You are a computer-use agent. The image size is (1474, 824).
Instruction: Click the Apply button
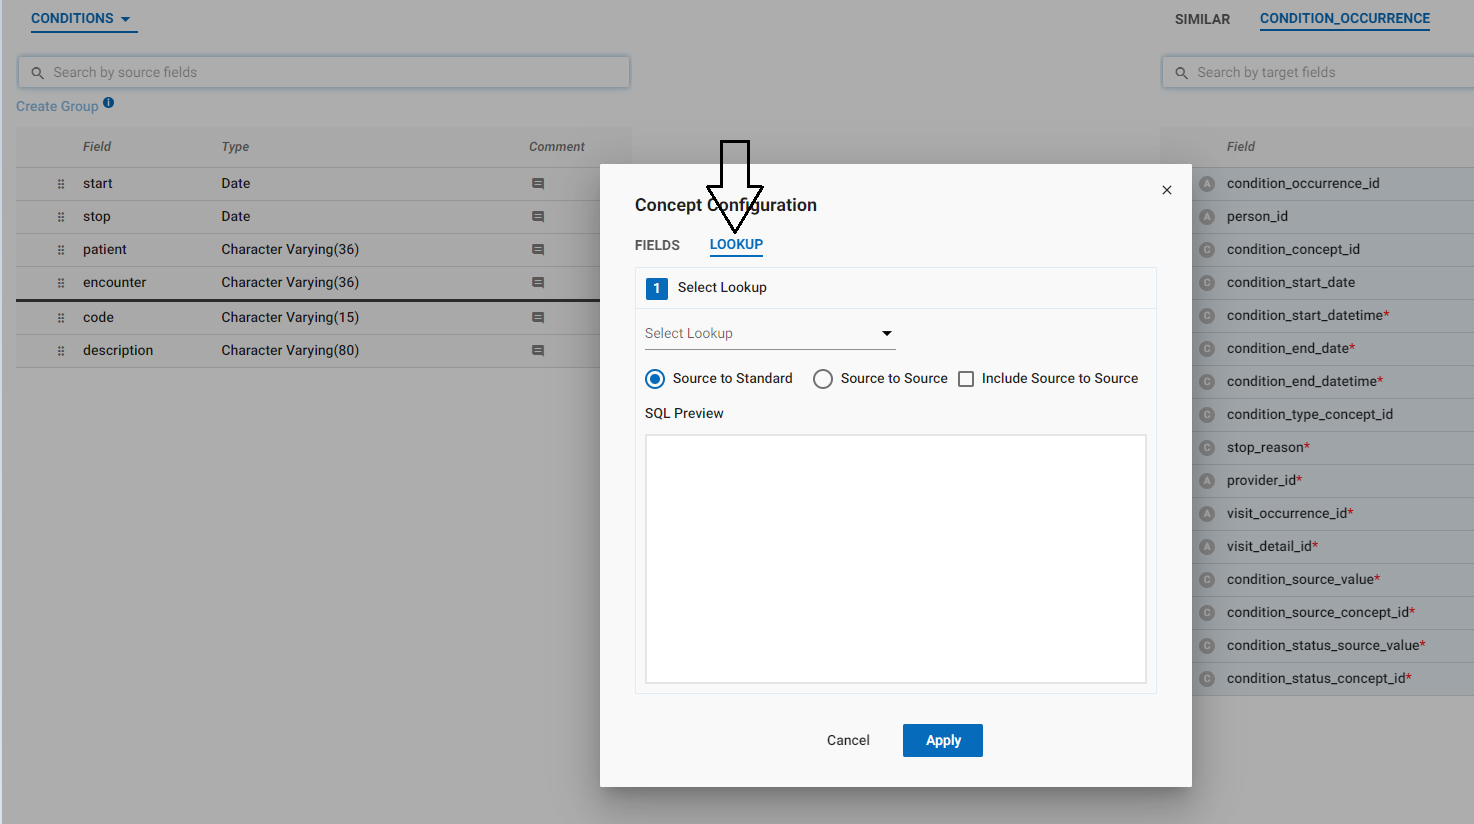coord(942,740)
